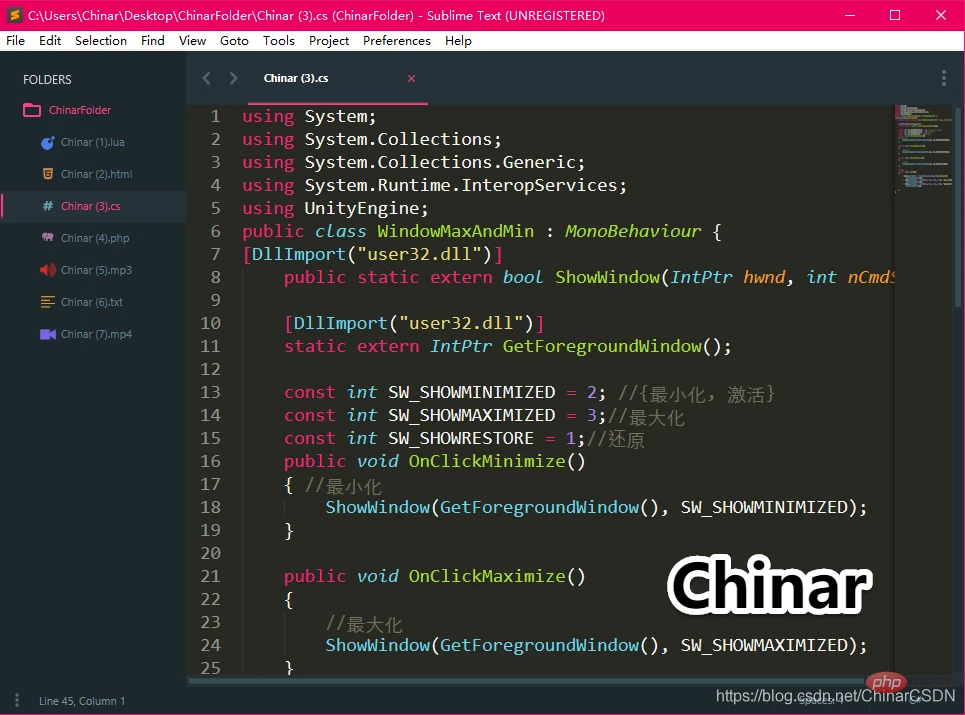This screenshot has width=965, height=715.
Task: Click the FOLDERS sidebar heading
Action: coord(47,79)
